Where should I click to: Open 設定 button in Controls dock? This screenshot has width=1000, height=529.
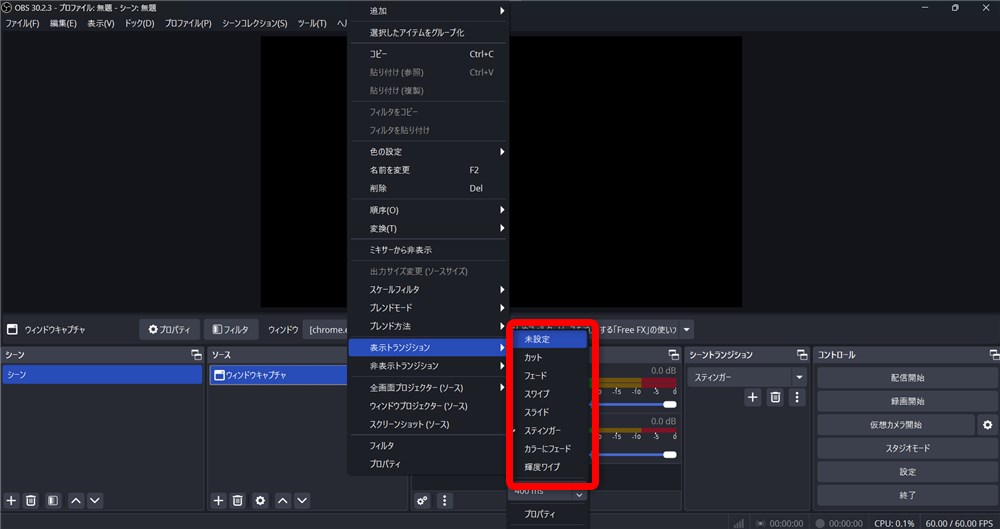click(907, 472)
